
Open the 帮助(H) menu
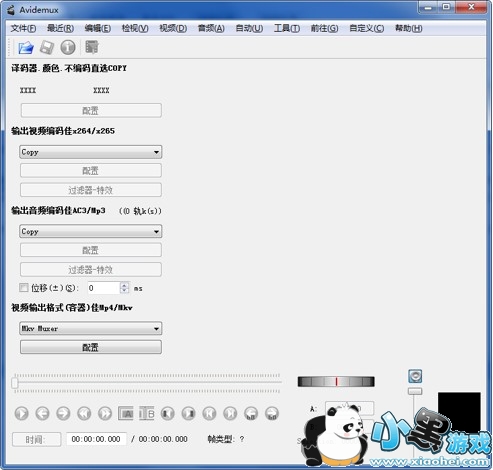409,28
